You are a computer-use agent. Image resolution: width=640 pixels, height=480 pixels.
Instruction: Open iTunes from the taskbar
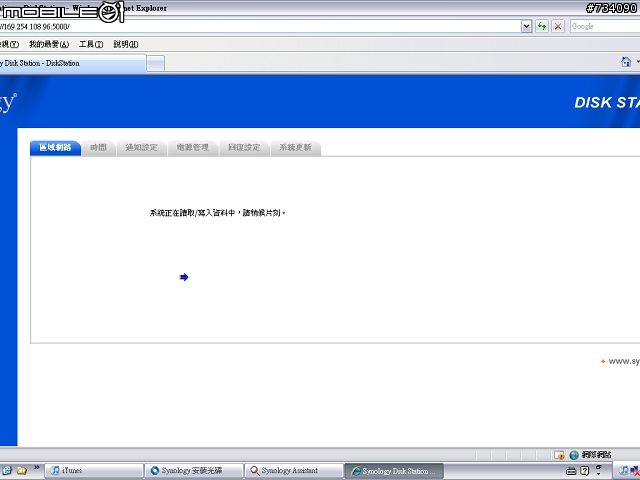(94, 471)
